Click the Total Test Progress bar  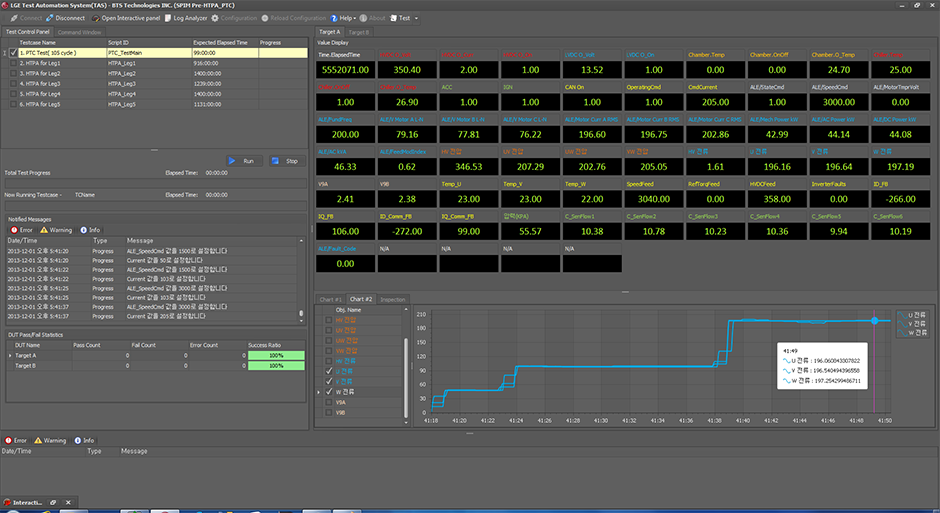tap(156, 183)
